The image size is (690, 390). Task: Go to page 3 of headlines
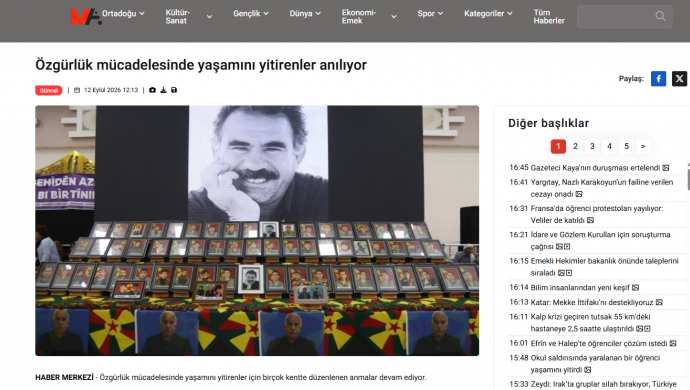point(592,146)
